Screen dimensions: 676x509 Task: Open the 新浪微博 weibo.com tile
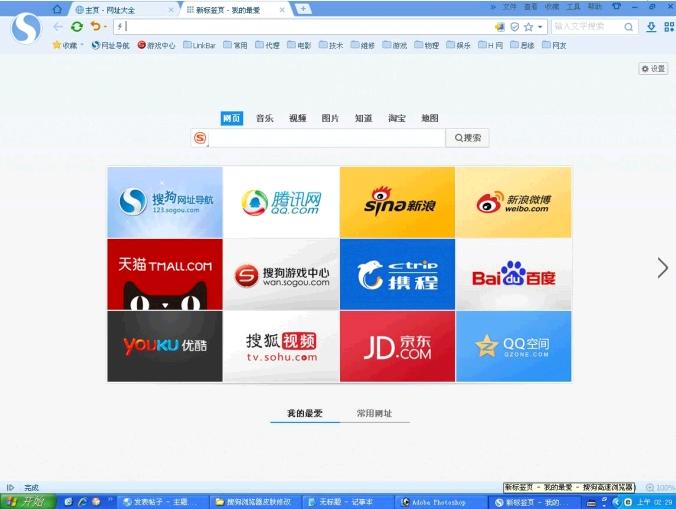[513, 202]
